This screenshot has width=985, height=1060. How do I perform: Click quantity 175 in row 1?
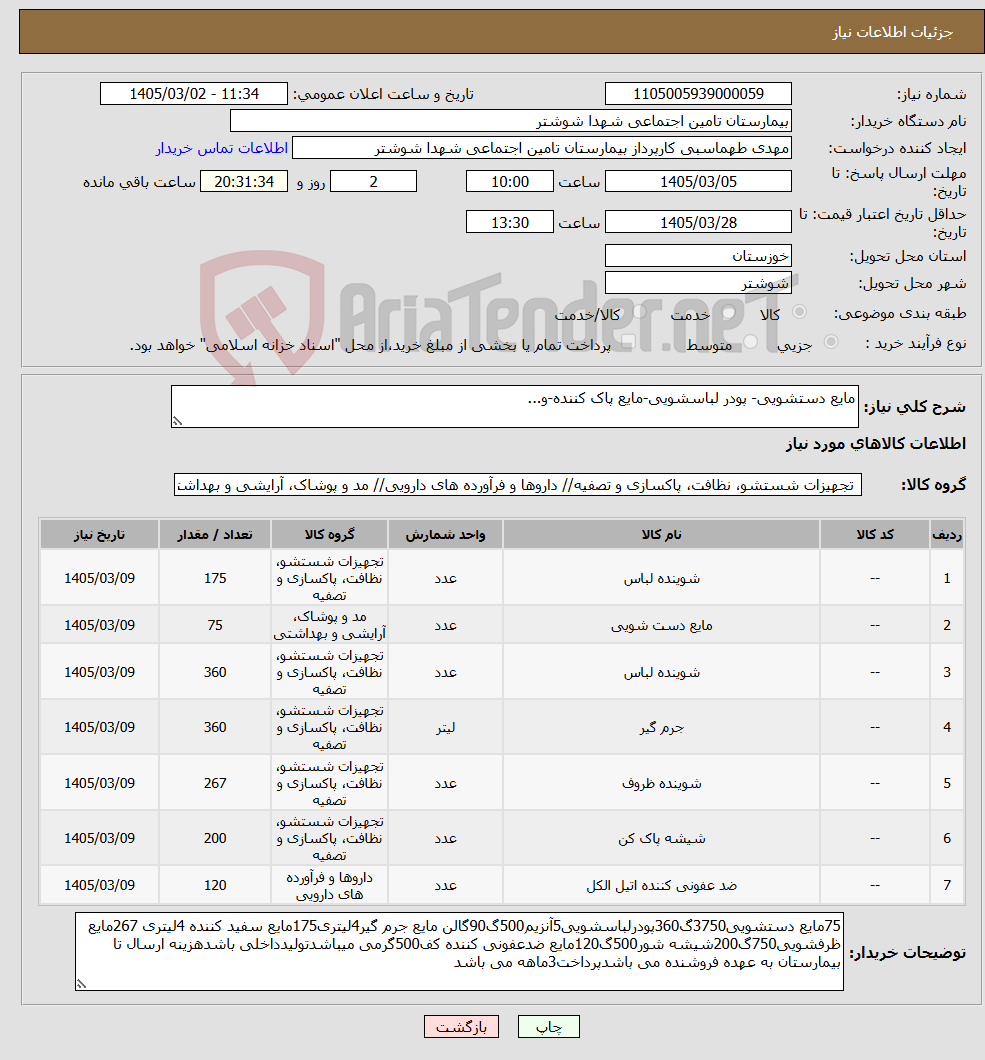pyautogui.click(x=215, y=578)
